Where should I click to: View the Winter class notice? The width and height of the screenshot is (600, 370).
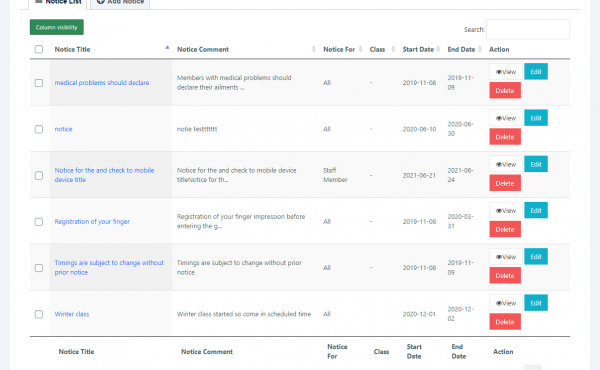(x=505, y=303)
